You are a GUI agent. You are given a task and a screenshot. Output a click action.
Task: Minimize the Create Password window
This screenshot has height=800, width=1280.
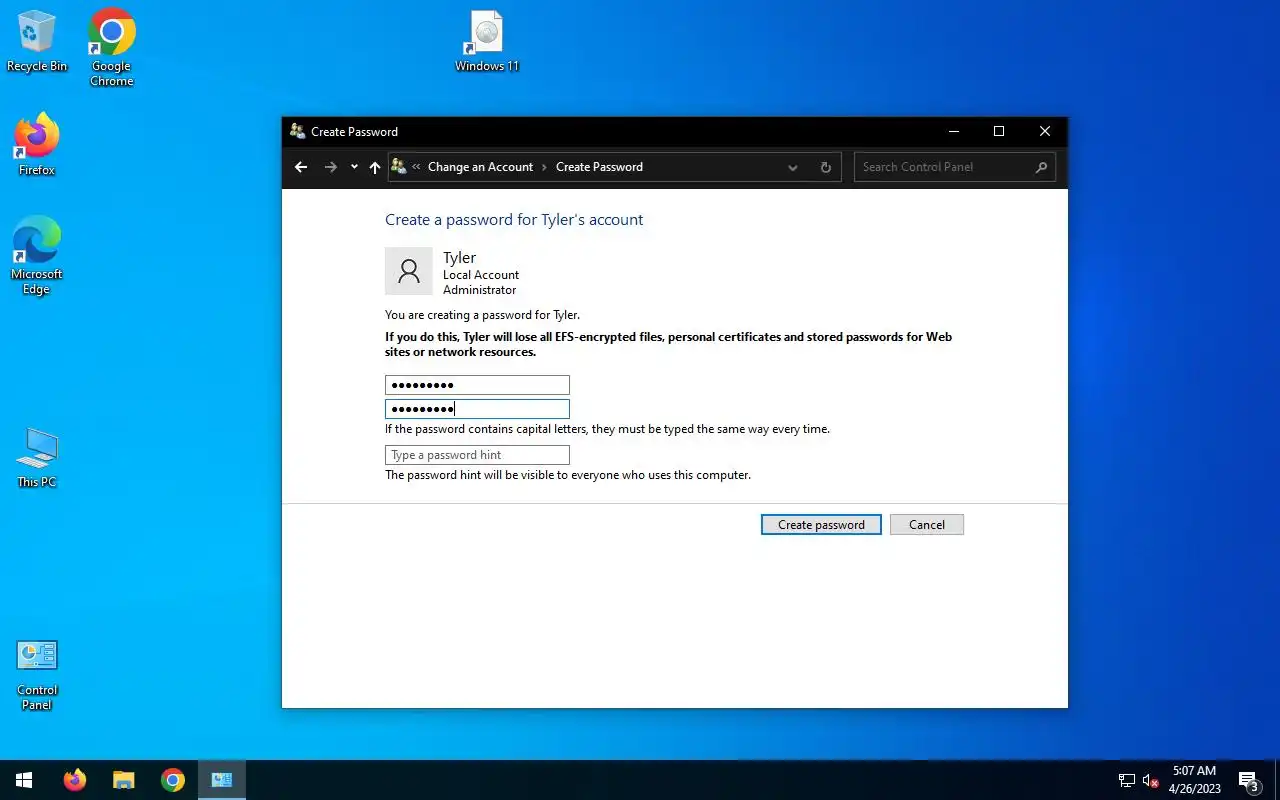953,131
